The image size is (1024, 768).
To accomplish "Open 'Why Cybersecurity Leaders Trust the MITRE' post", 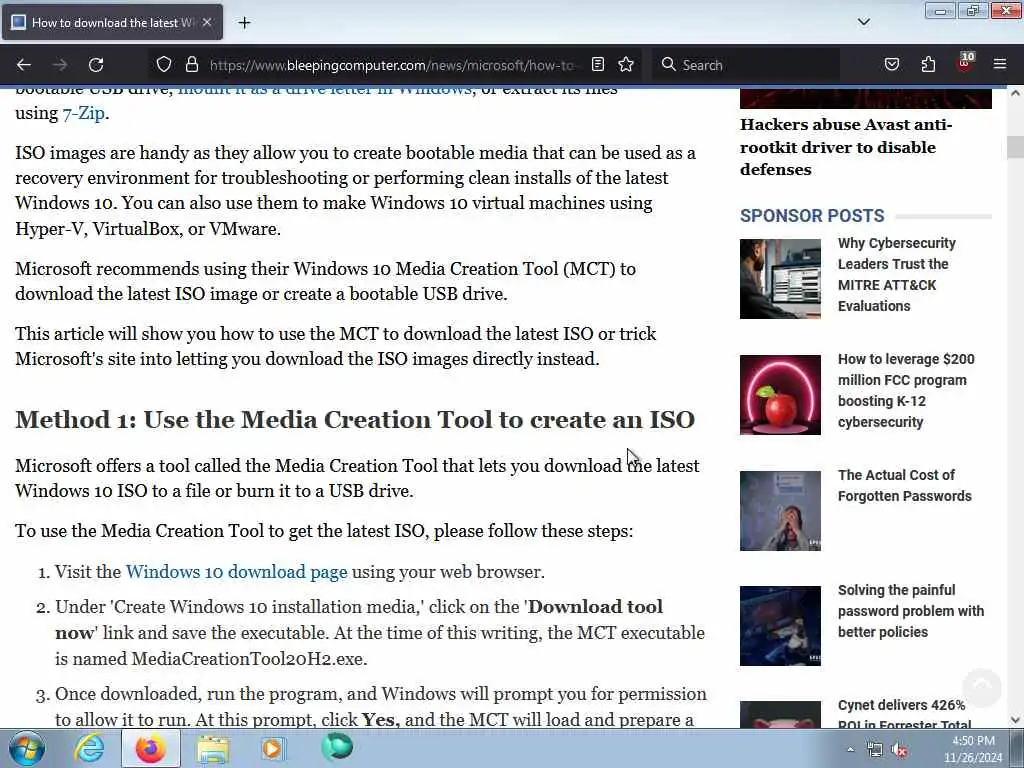I will point(897,274).
